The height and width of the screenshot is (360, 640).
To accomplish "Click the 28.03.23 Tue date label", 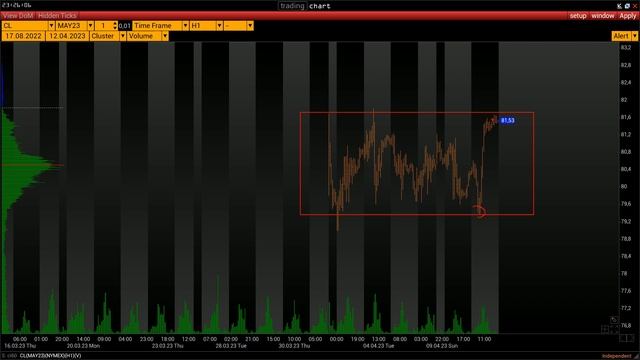I will (x=231, y=346).
